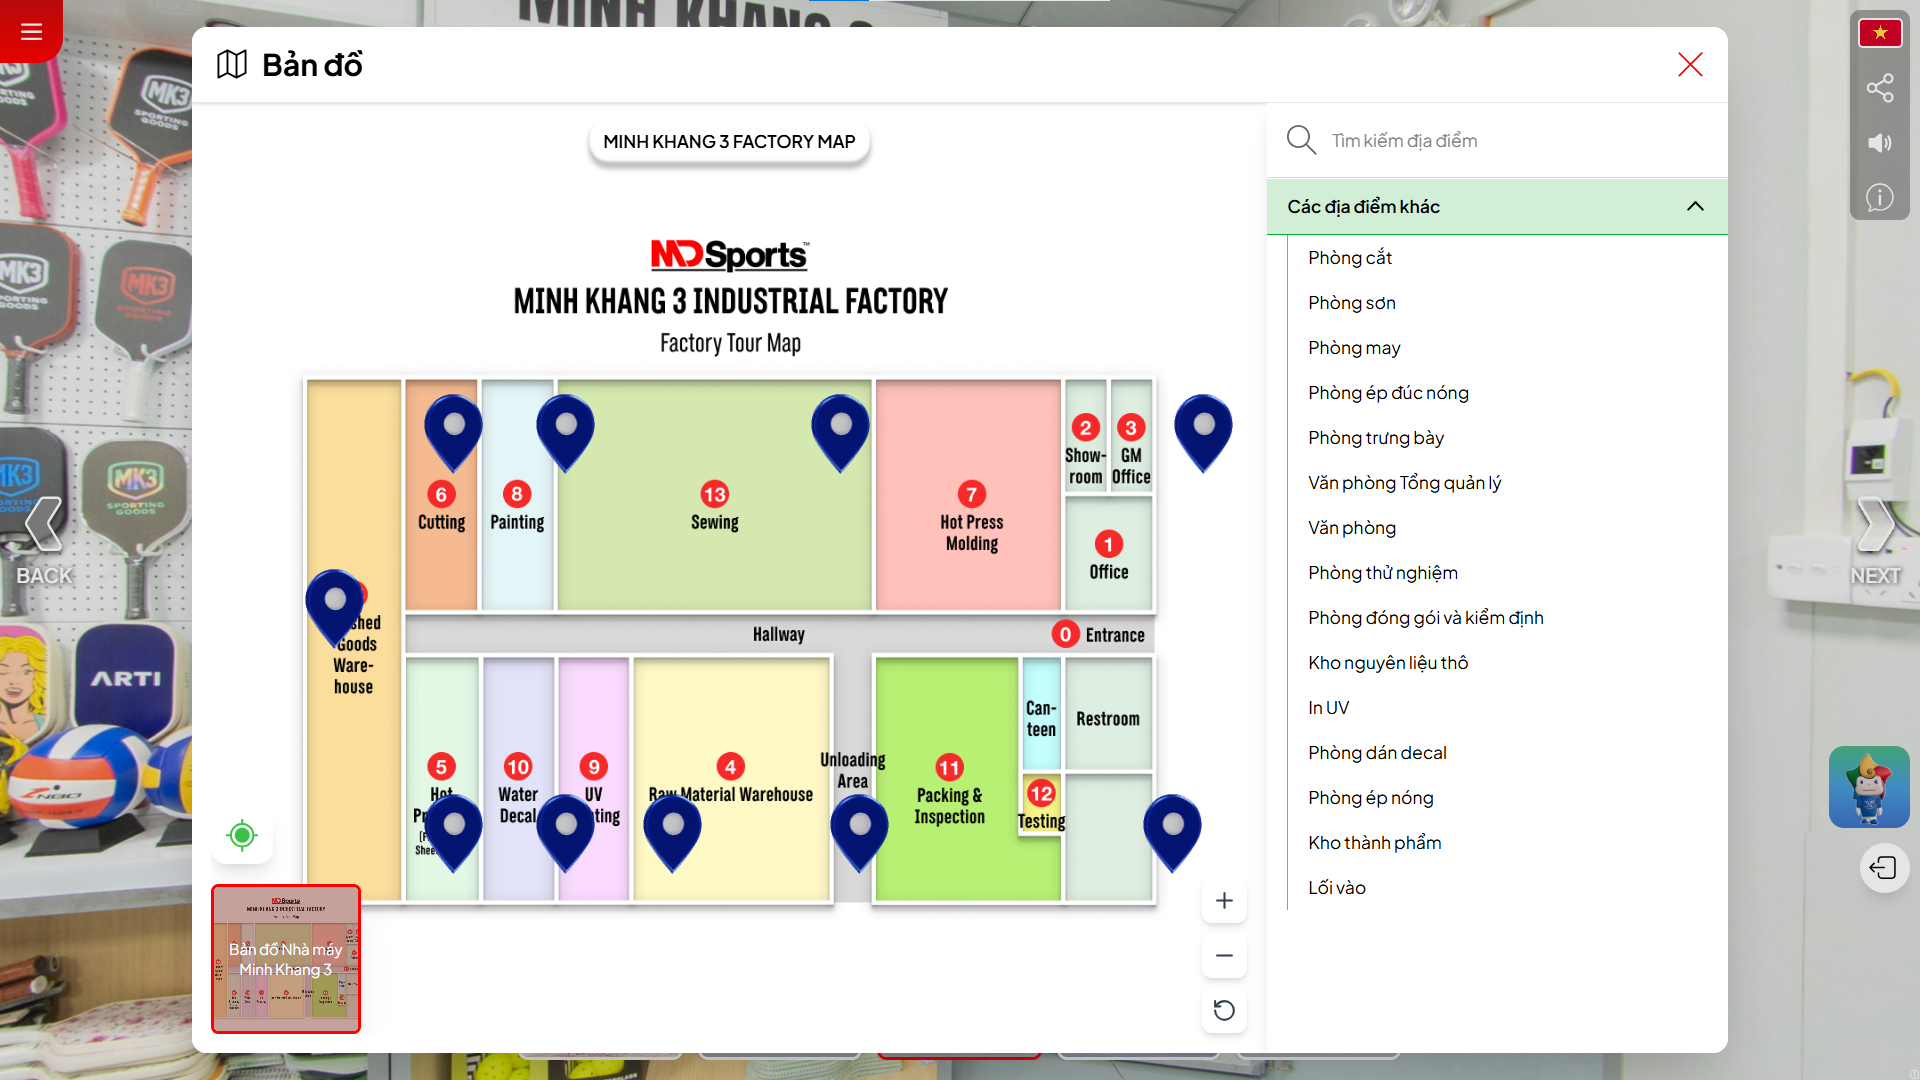Locate current position with green target icon
1920x1080 pixels.
tap(242, 835)
